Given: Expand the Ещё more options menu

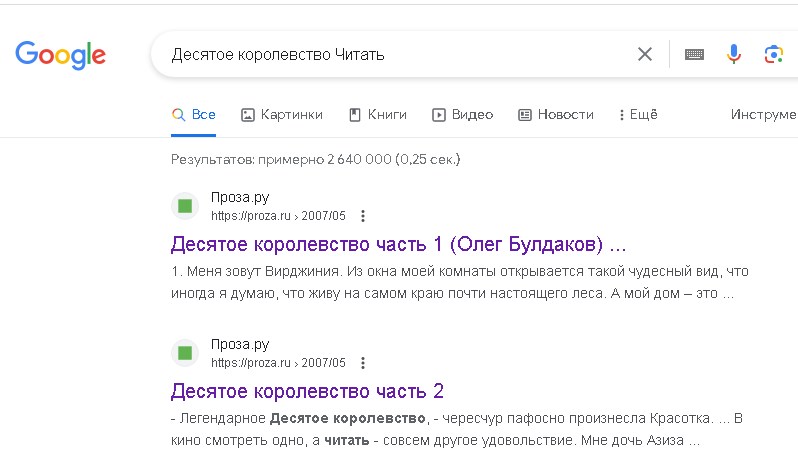Looking at the screenshot, I should point(638,115).
